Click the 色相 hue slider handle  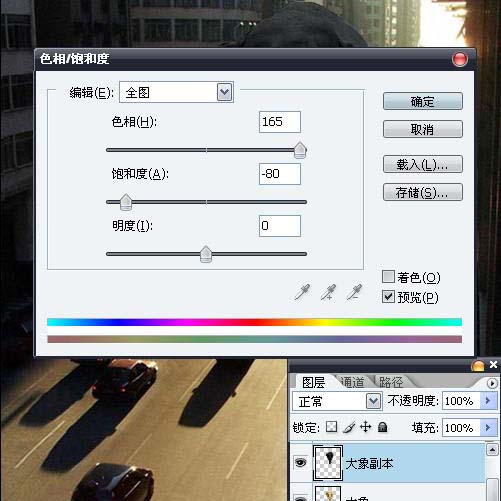[300, 150]
